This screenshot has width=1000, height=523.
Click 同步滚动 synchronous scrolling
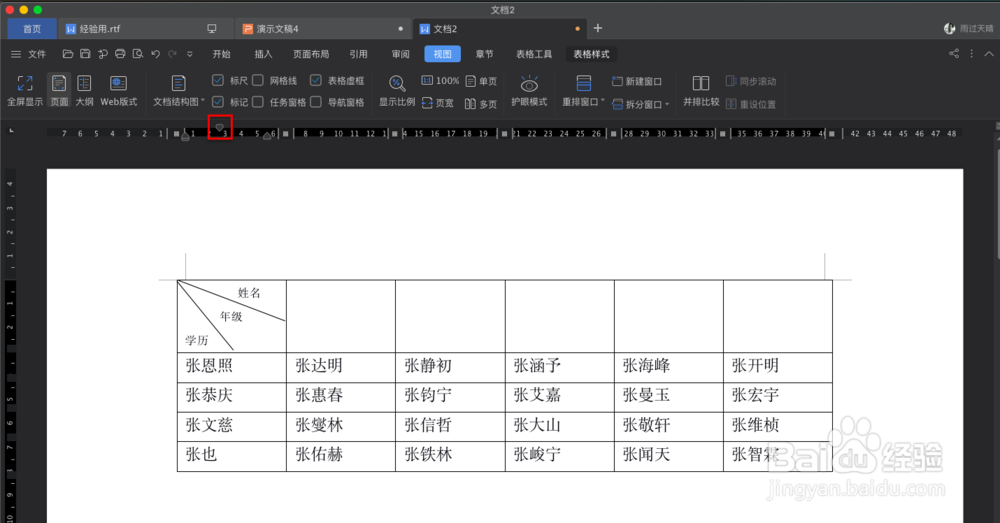coord(751,81)
